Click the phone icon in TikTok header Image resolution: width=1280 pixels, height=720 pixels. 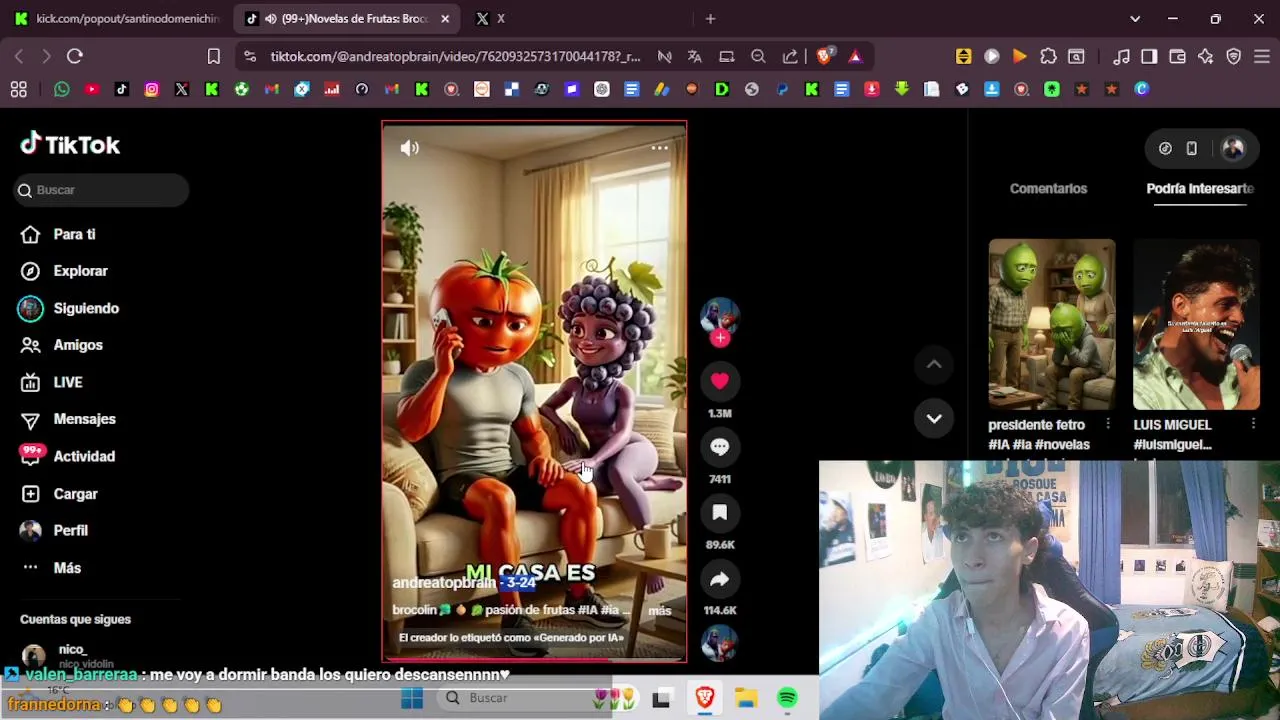pos(1191,148)
